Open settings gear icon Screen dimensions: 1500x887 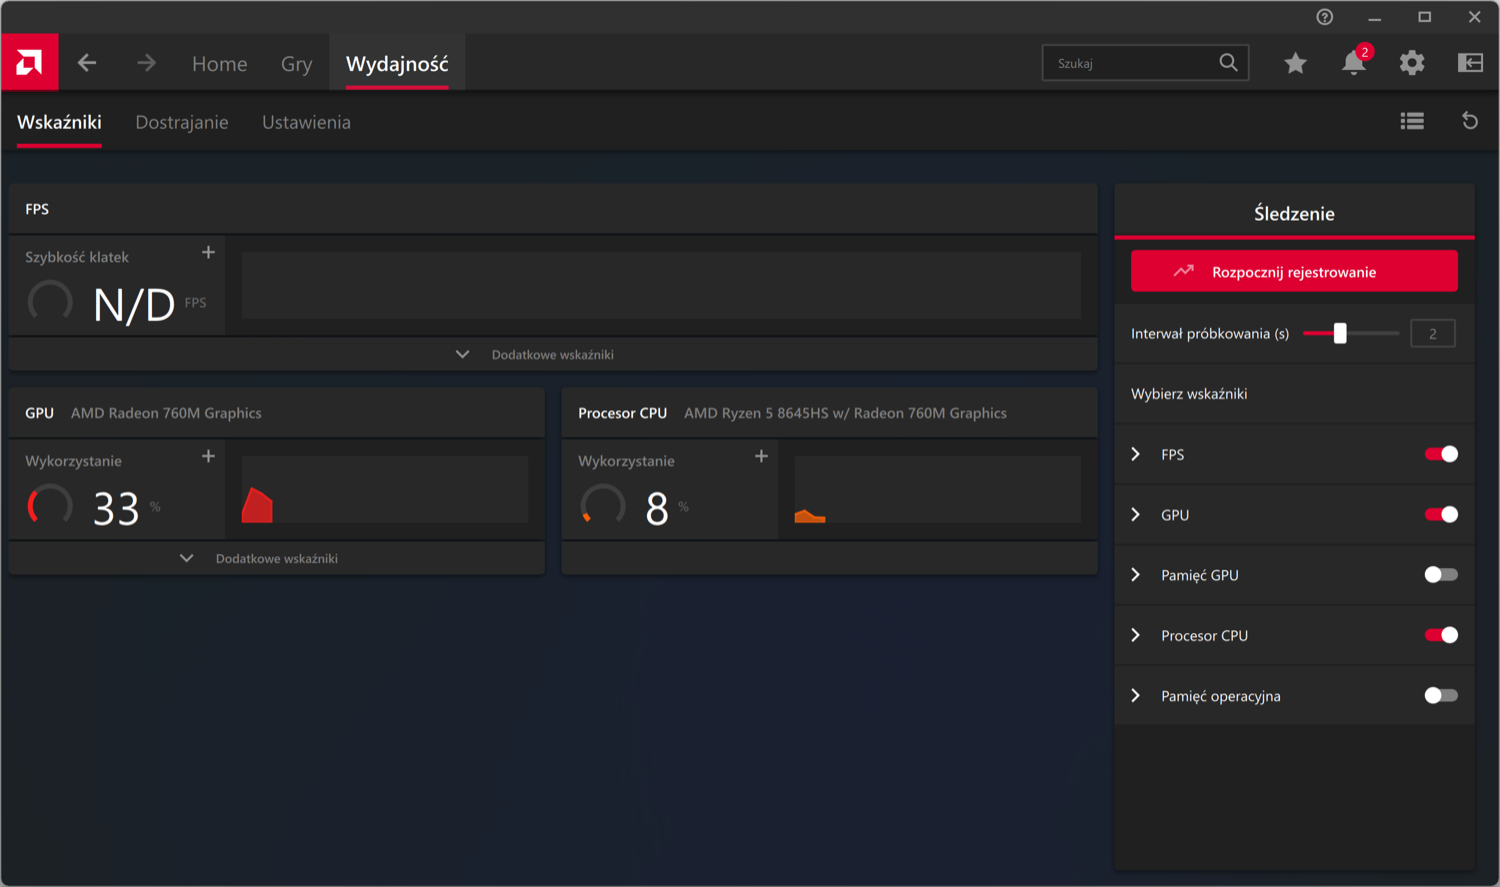point(1412,63)
